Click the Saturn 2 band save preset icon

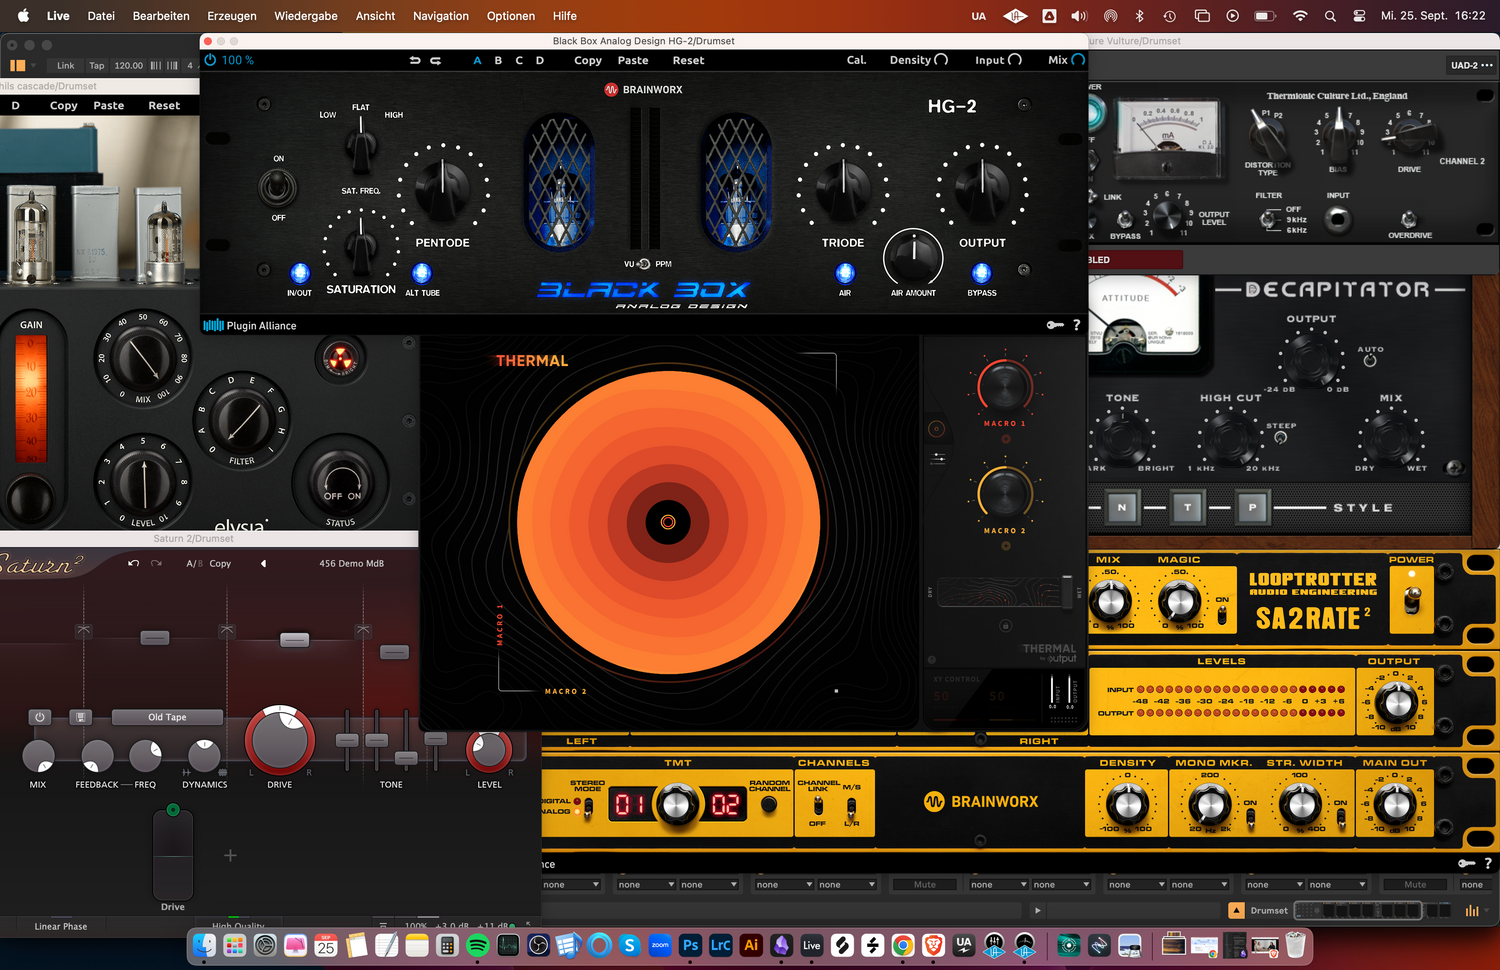tap(81, 717)
